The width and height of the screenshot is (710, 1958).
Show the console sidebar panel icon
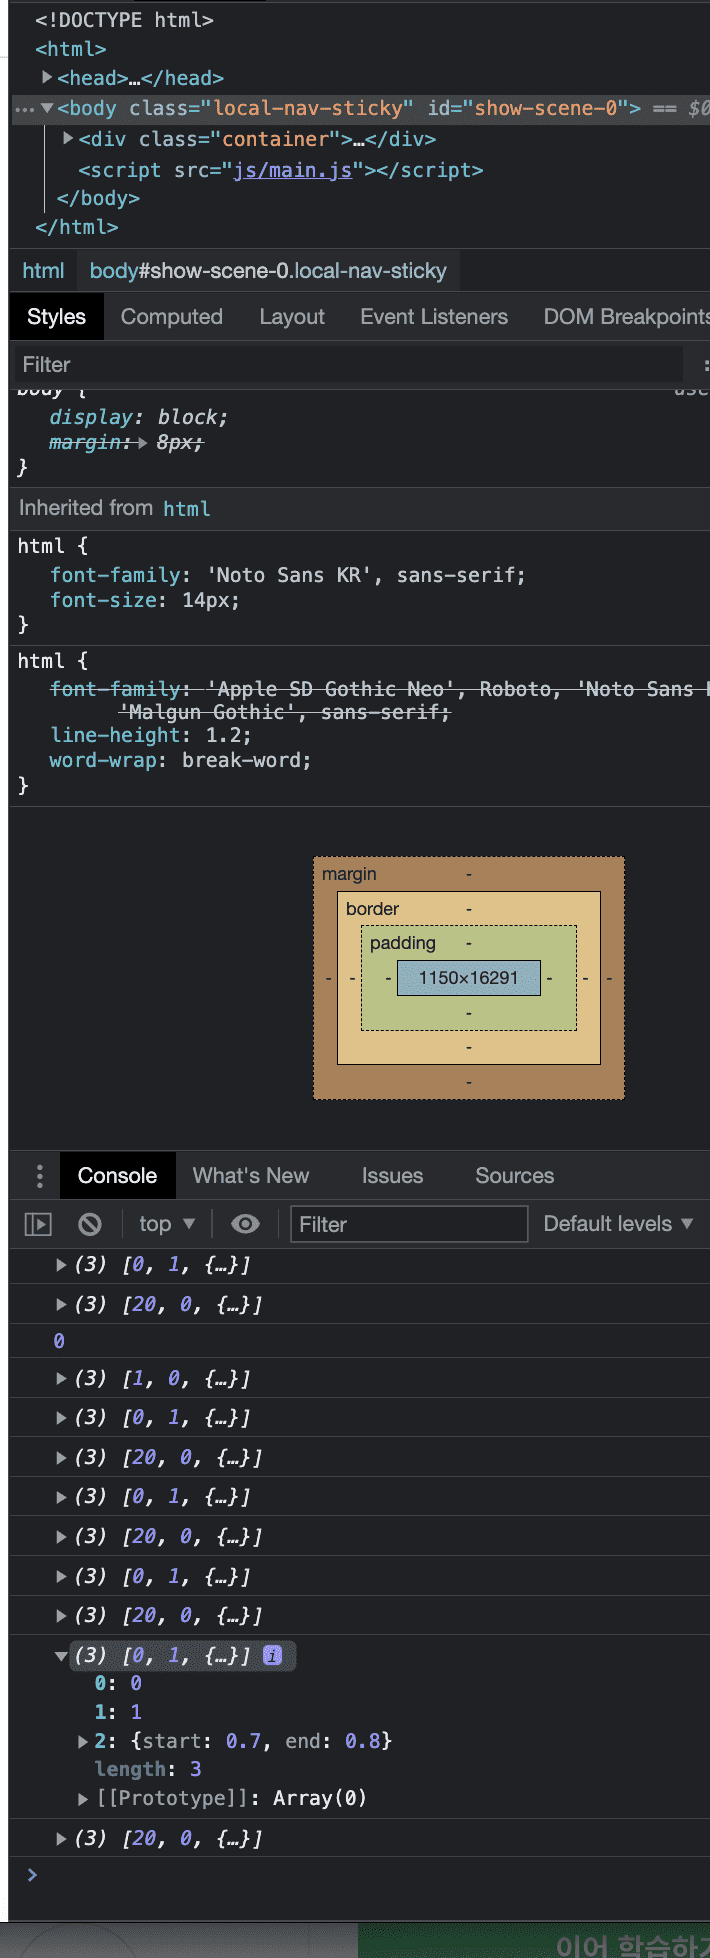pyautogui.click(x=38, y=1224)
